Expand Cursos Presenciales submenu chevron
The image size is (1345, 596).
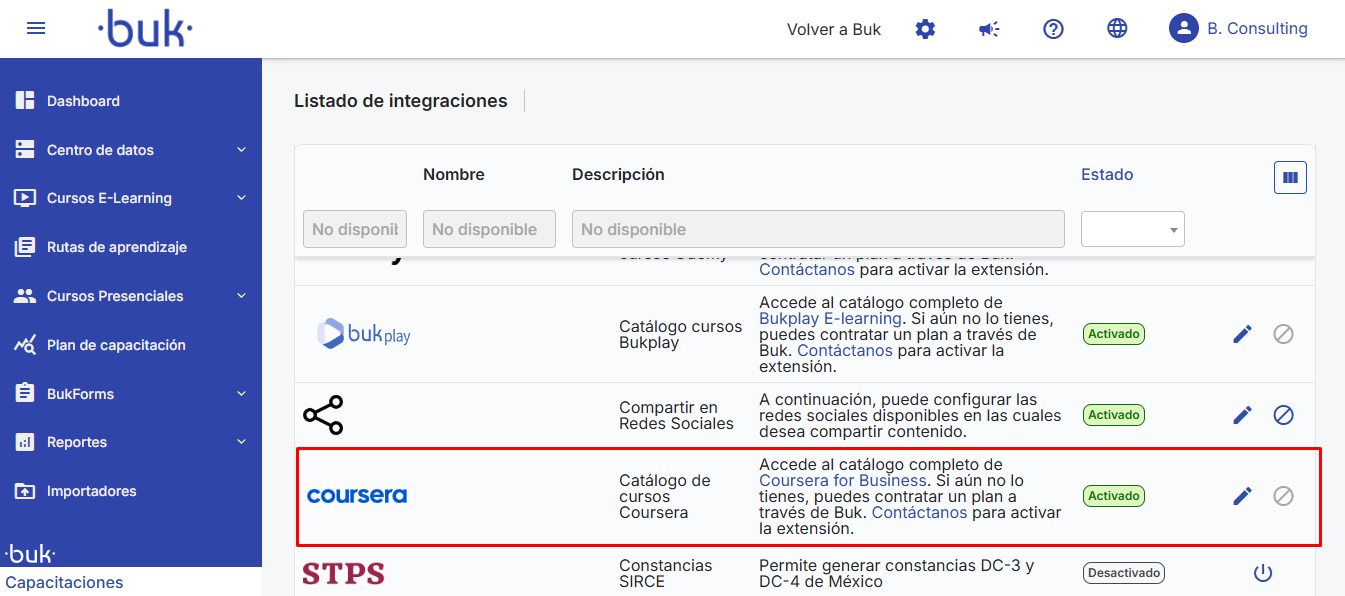click(x=241, y=296)
